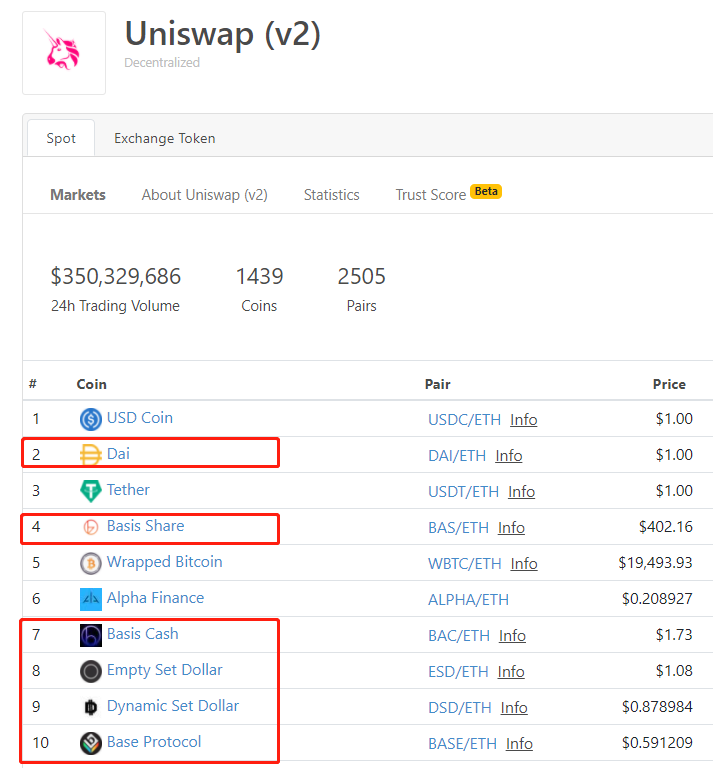The width and height of the screenshot is (713, 768).
Task: Sort by the Price column header
Action: click(669, 384)
